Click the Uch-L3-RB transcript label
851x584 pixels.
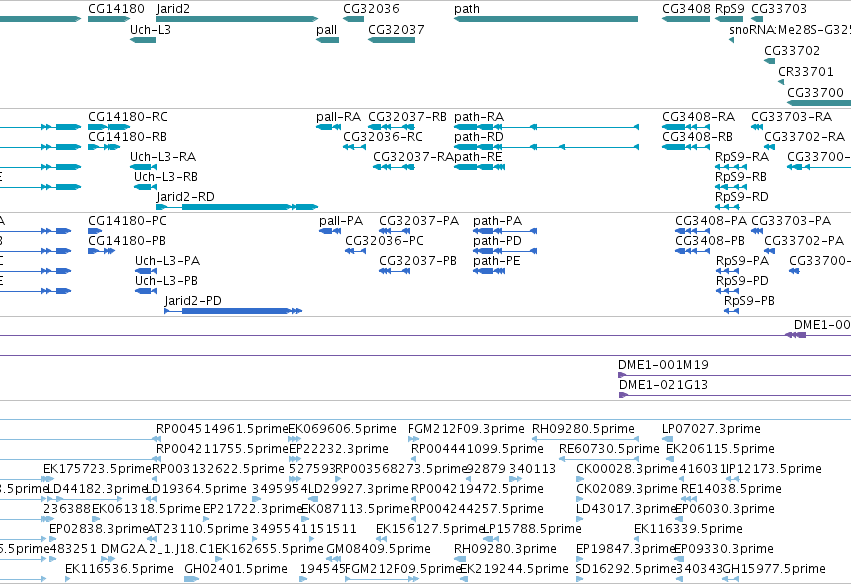pyautogui.click(x=166, y=177)
